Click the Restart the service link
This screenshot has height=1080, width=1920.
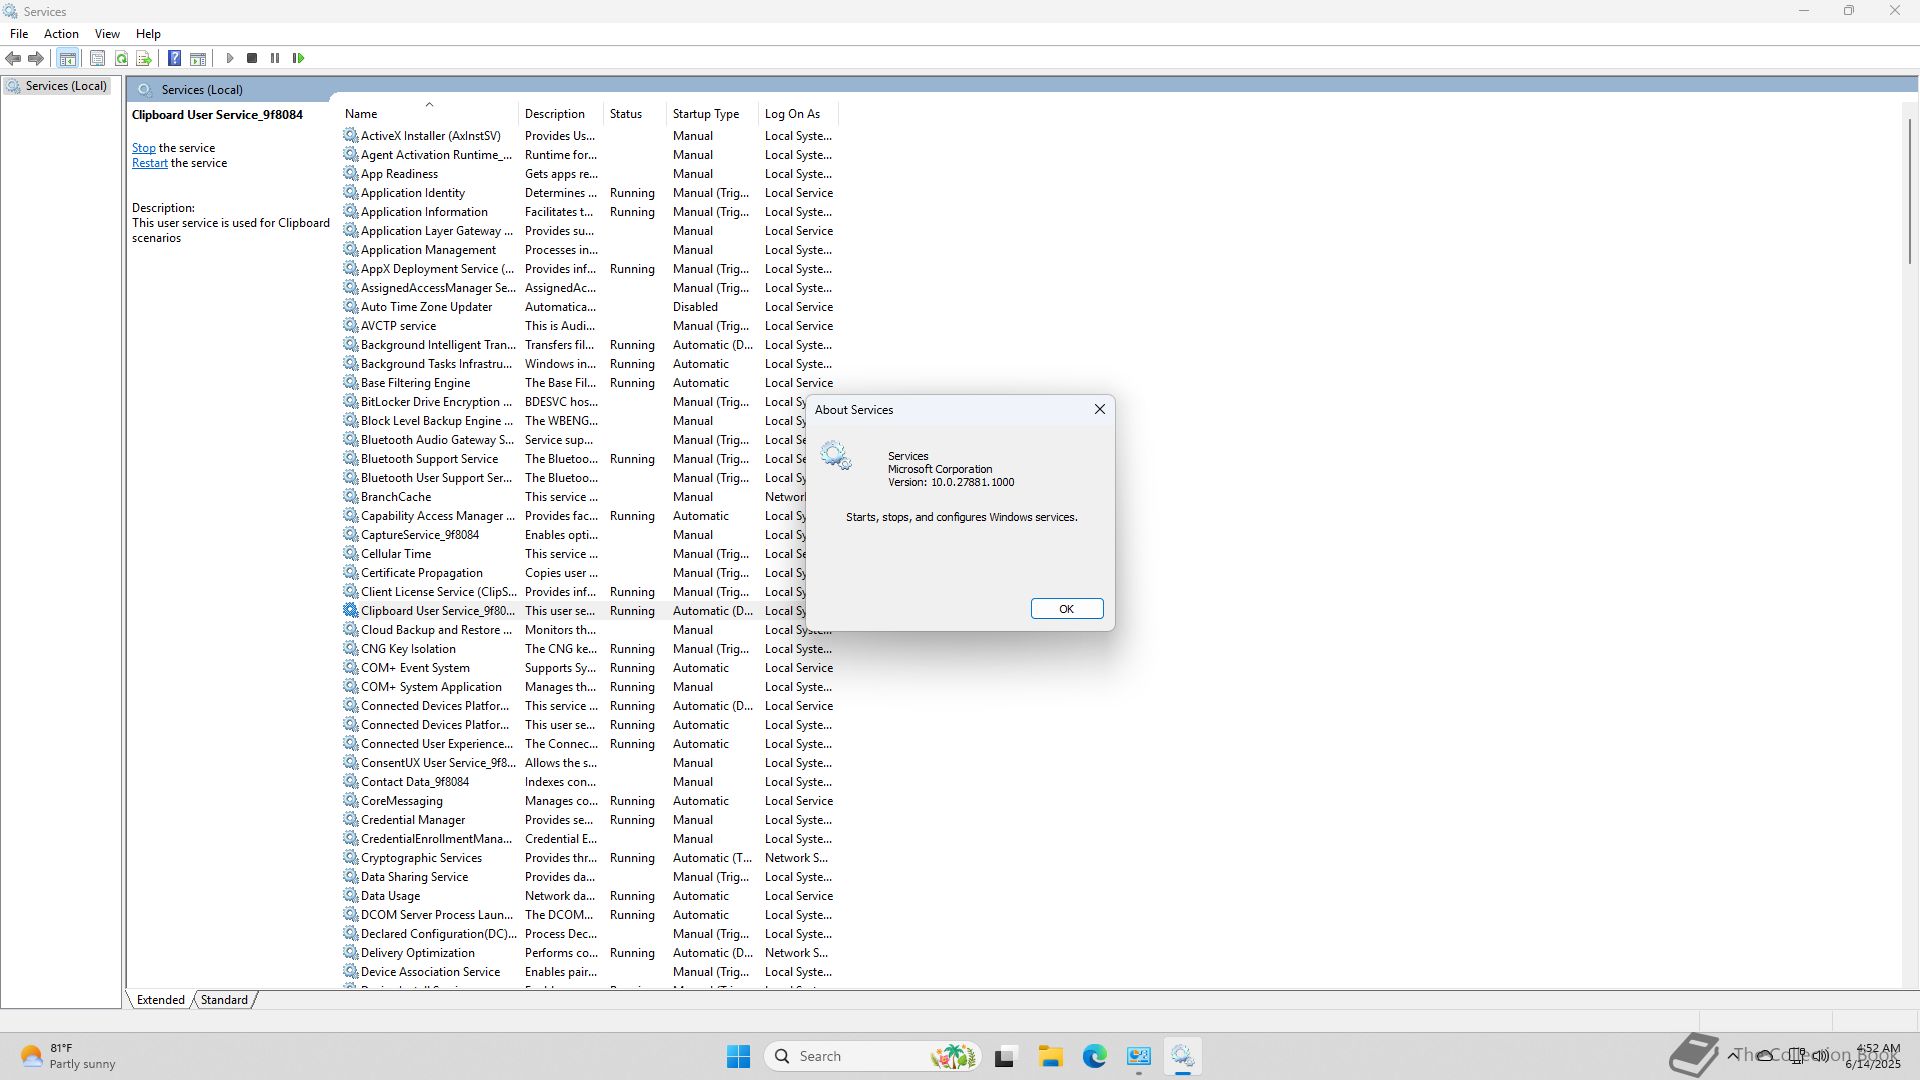[x=150, y=163]
